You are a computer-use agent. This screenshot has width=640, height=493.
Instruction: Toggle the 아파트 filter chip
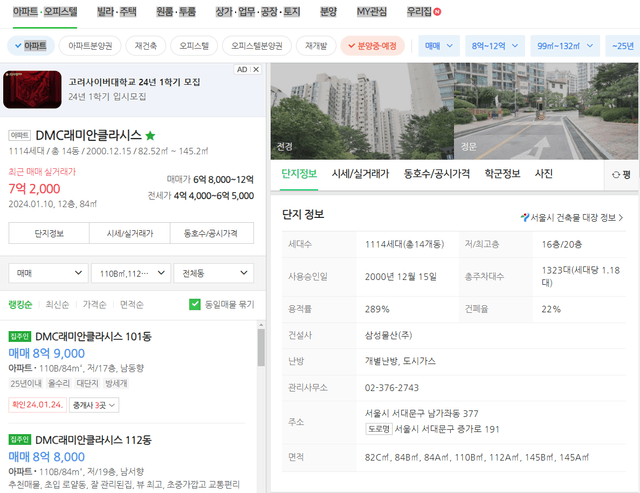(31, 46)
